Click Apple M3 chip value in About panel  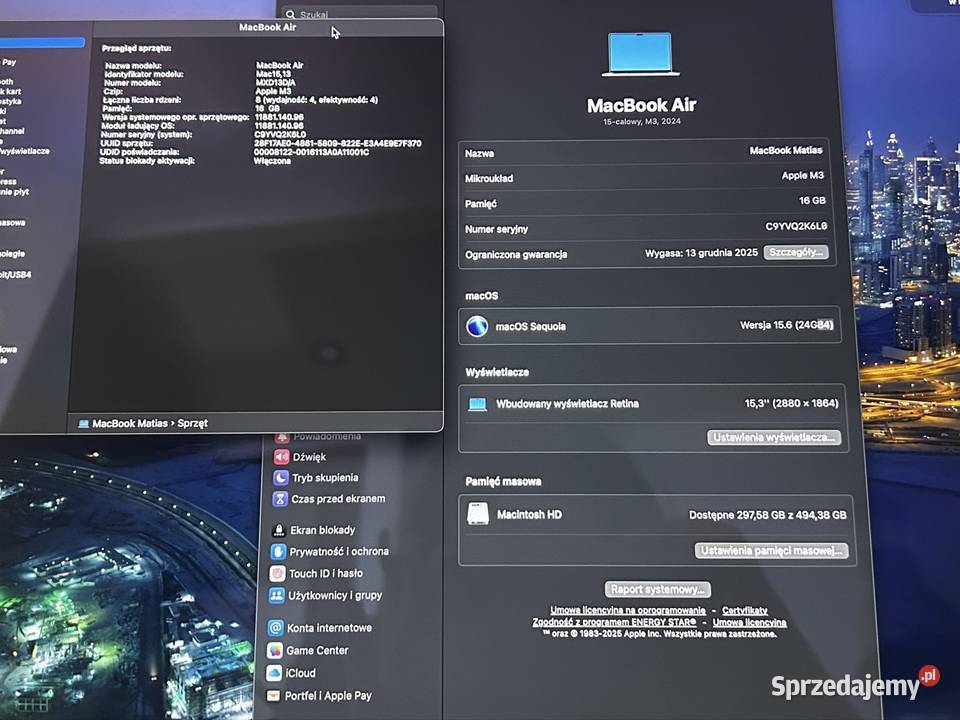pos(803,175)
